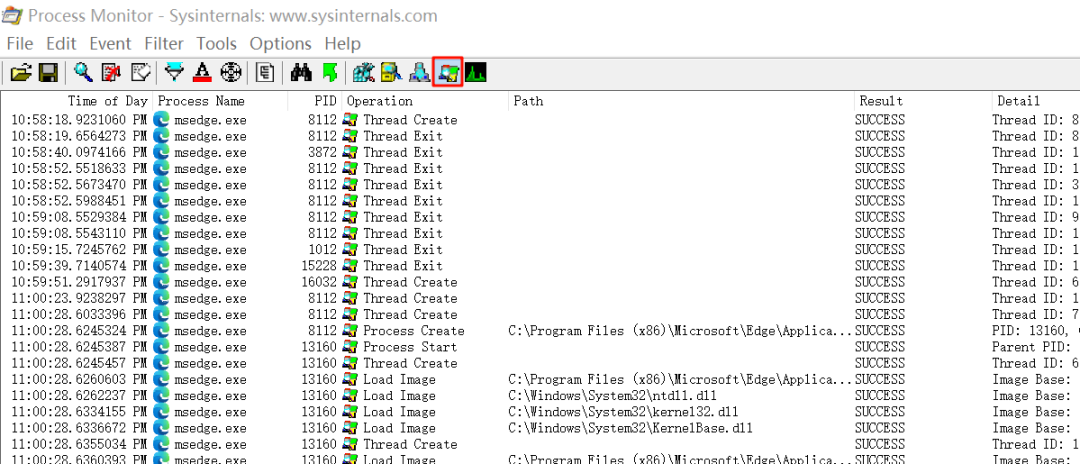Image resolution: width=1080 pixels, height=464 pixels.
Task: Toggle the Autoscroll toolbar icon
Action: point(111,72)
